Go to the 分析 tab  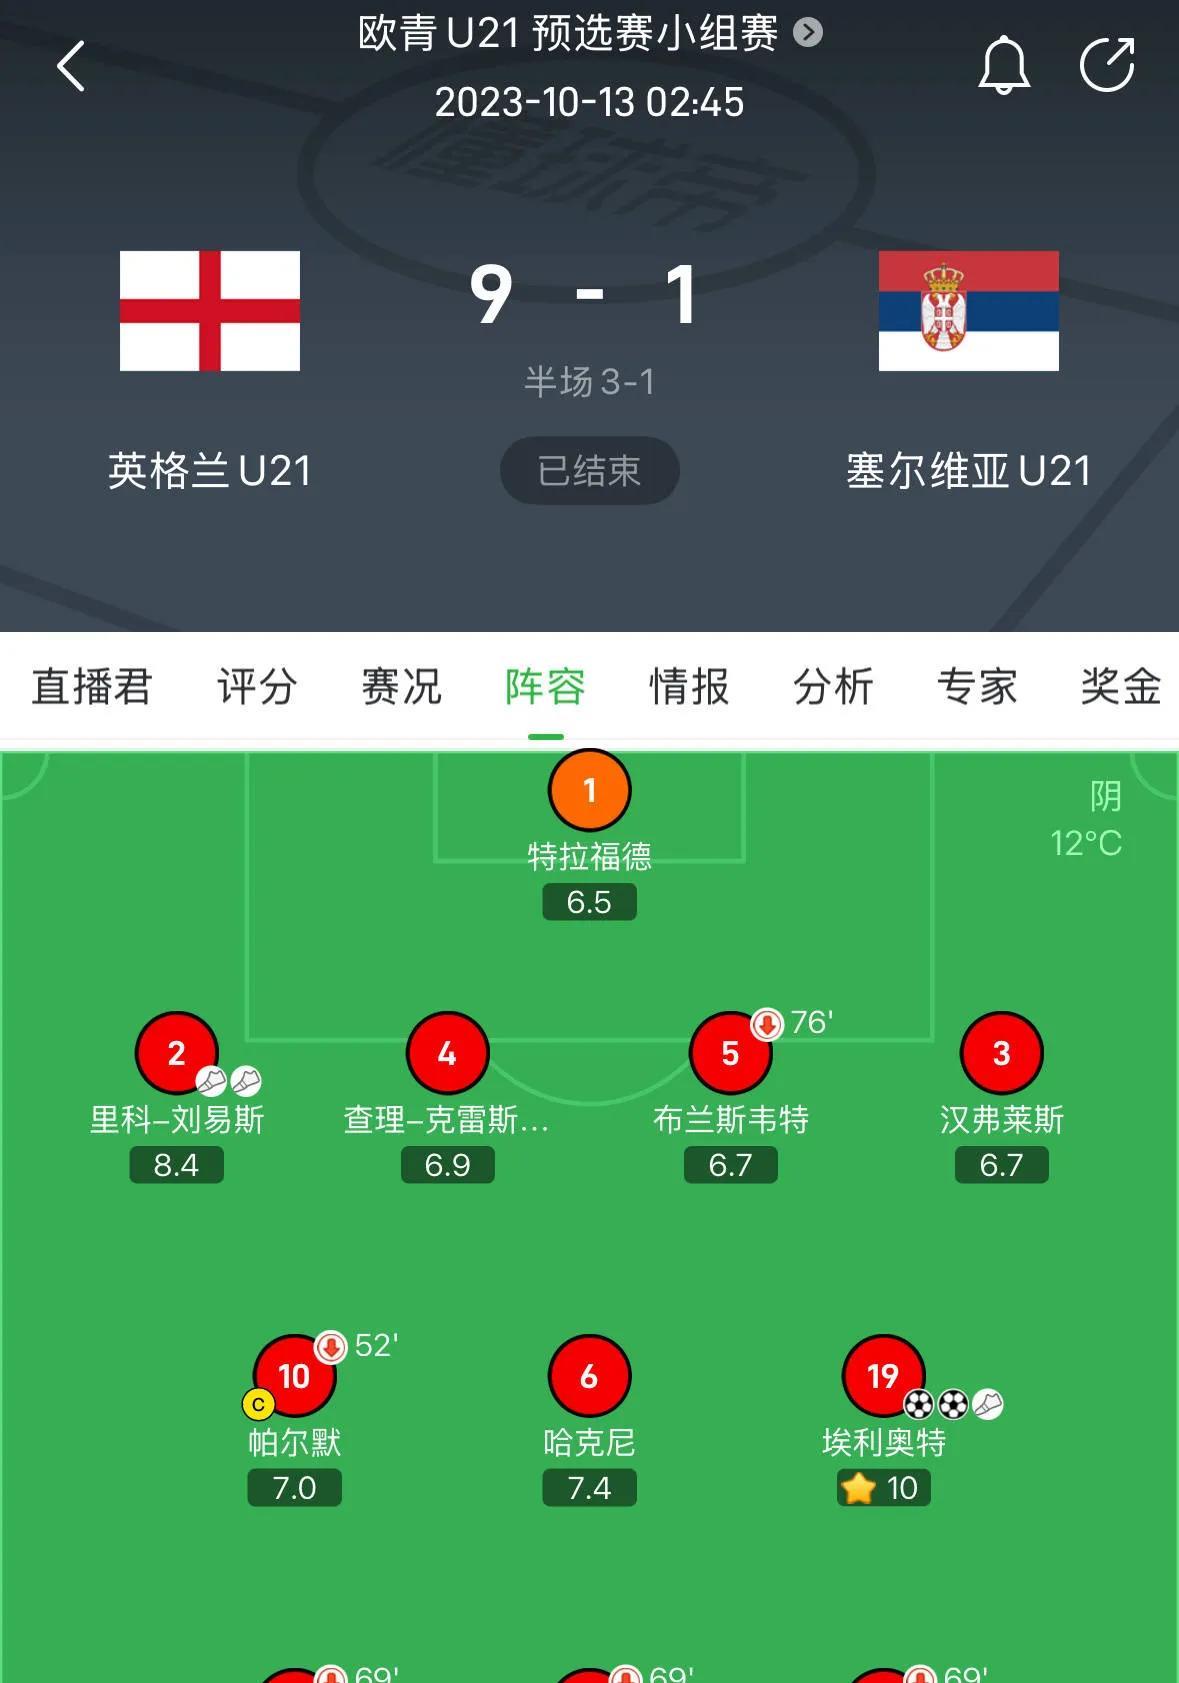(833, 687)
